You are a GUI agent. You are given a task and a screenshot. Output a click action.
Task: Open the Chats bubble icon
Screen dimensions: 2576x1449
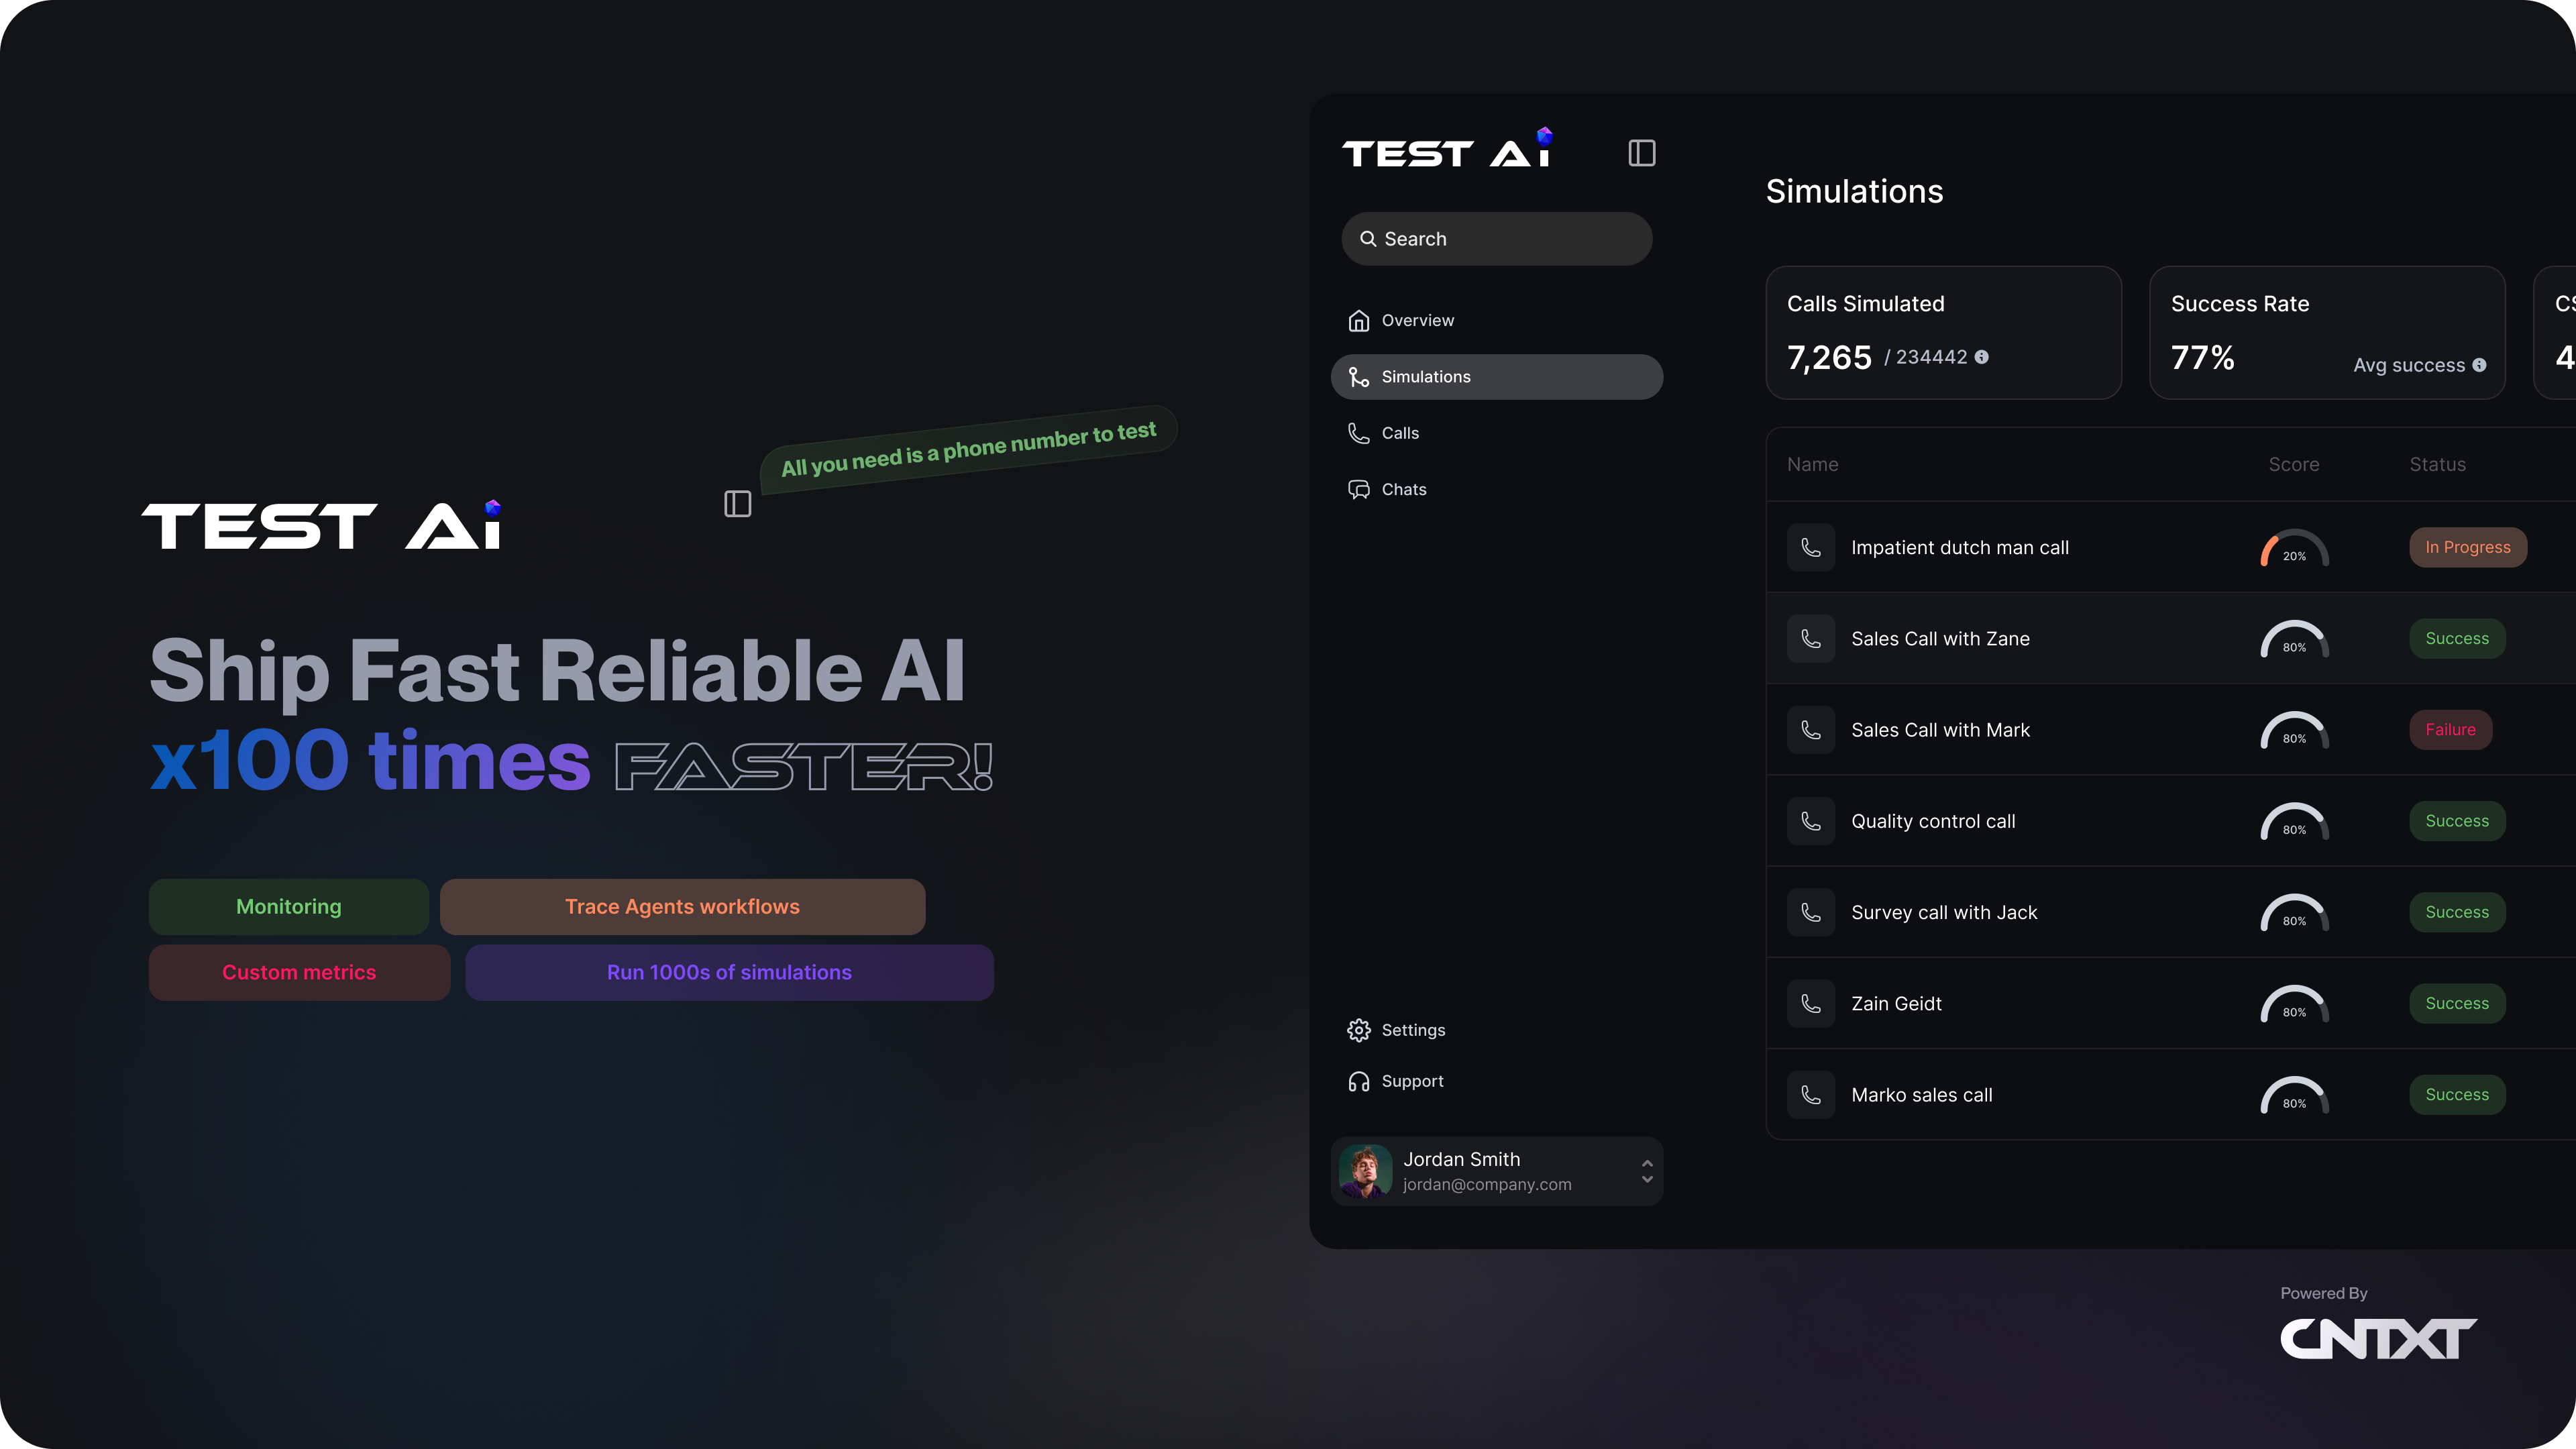tap(1359, 489)
